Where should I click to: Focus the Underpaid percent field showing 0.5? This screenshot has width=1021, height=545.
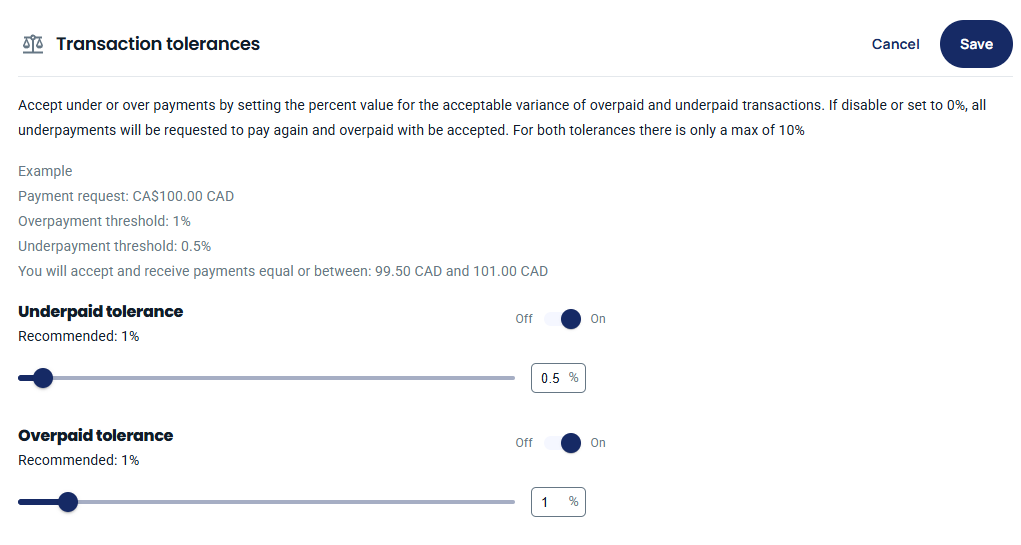point(558,378)
